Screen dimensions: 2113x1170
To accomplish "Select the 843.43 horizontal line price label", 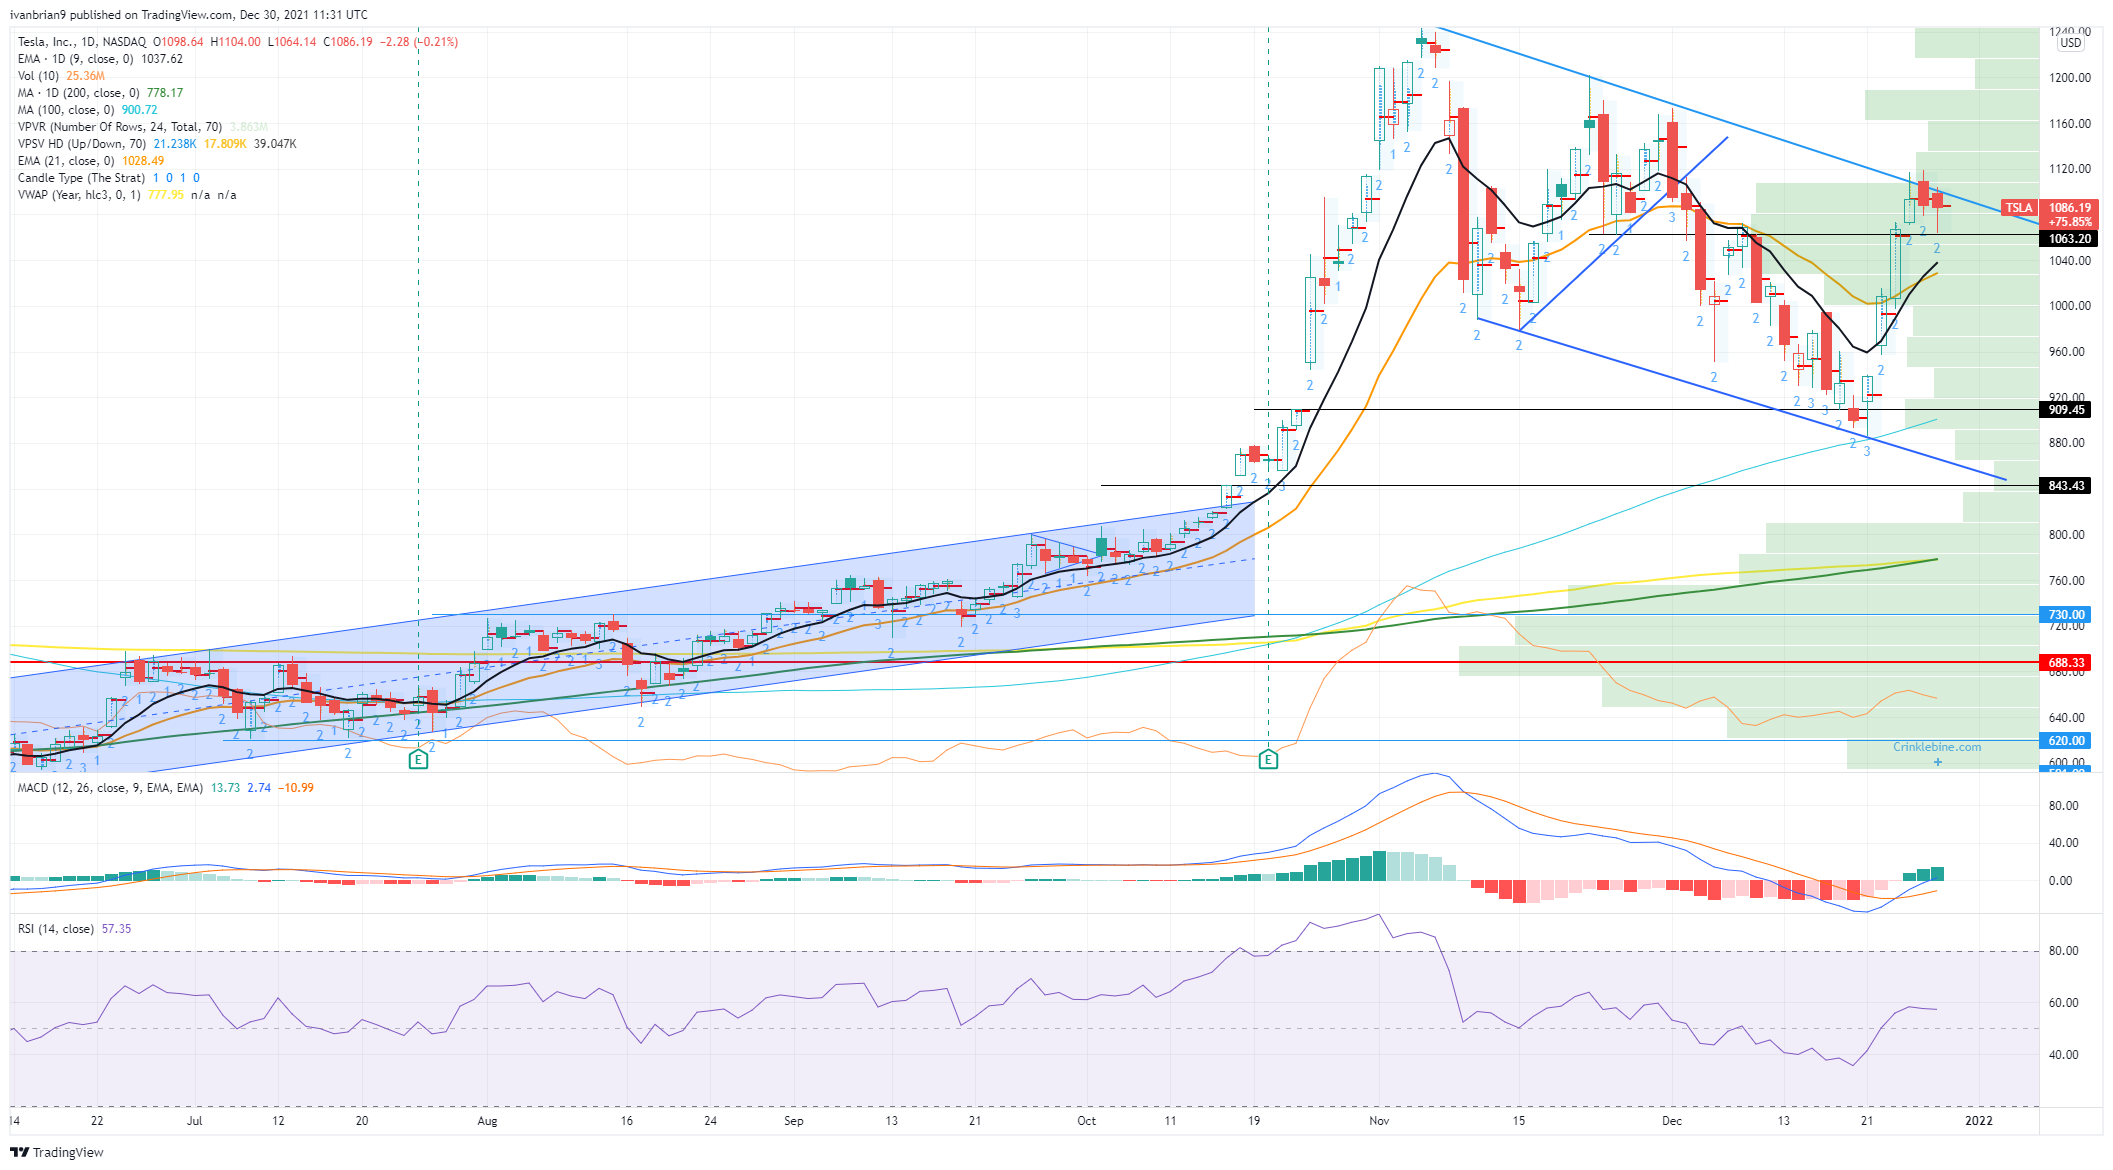I will [x=2066, y=486].
